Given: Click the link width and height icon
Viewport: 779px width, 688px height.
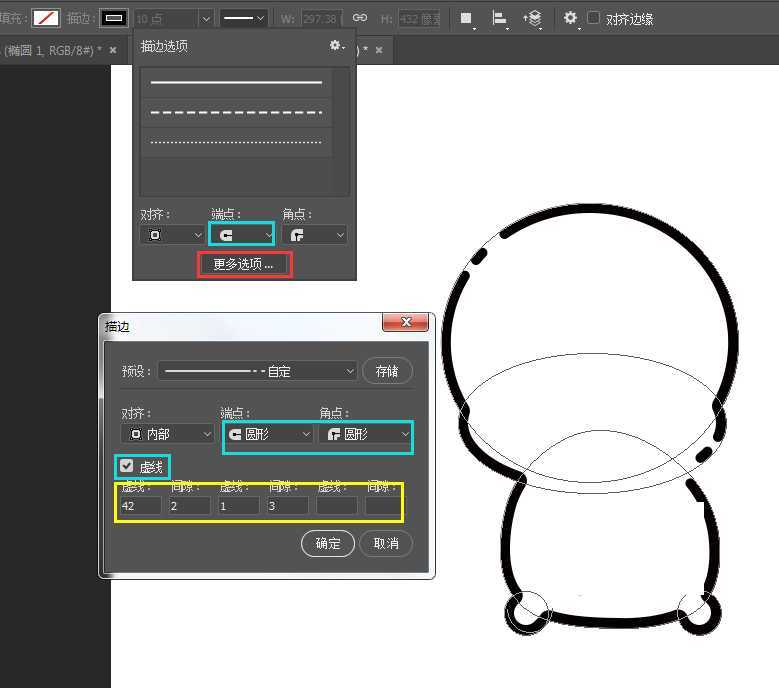Looking at the screenshot, I should pyautogui.click(x=359, y=18).
